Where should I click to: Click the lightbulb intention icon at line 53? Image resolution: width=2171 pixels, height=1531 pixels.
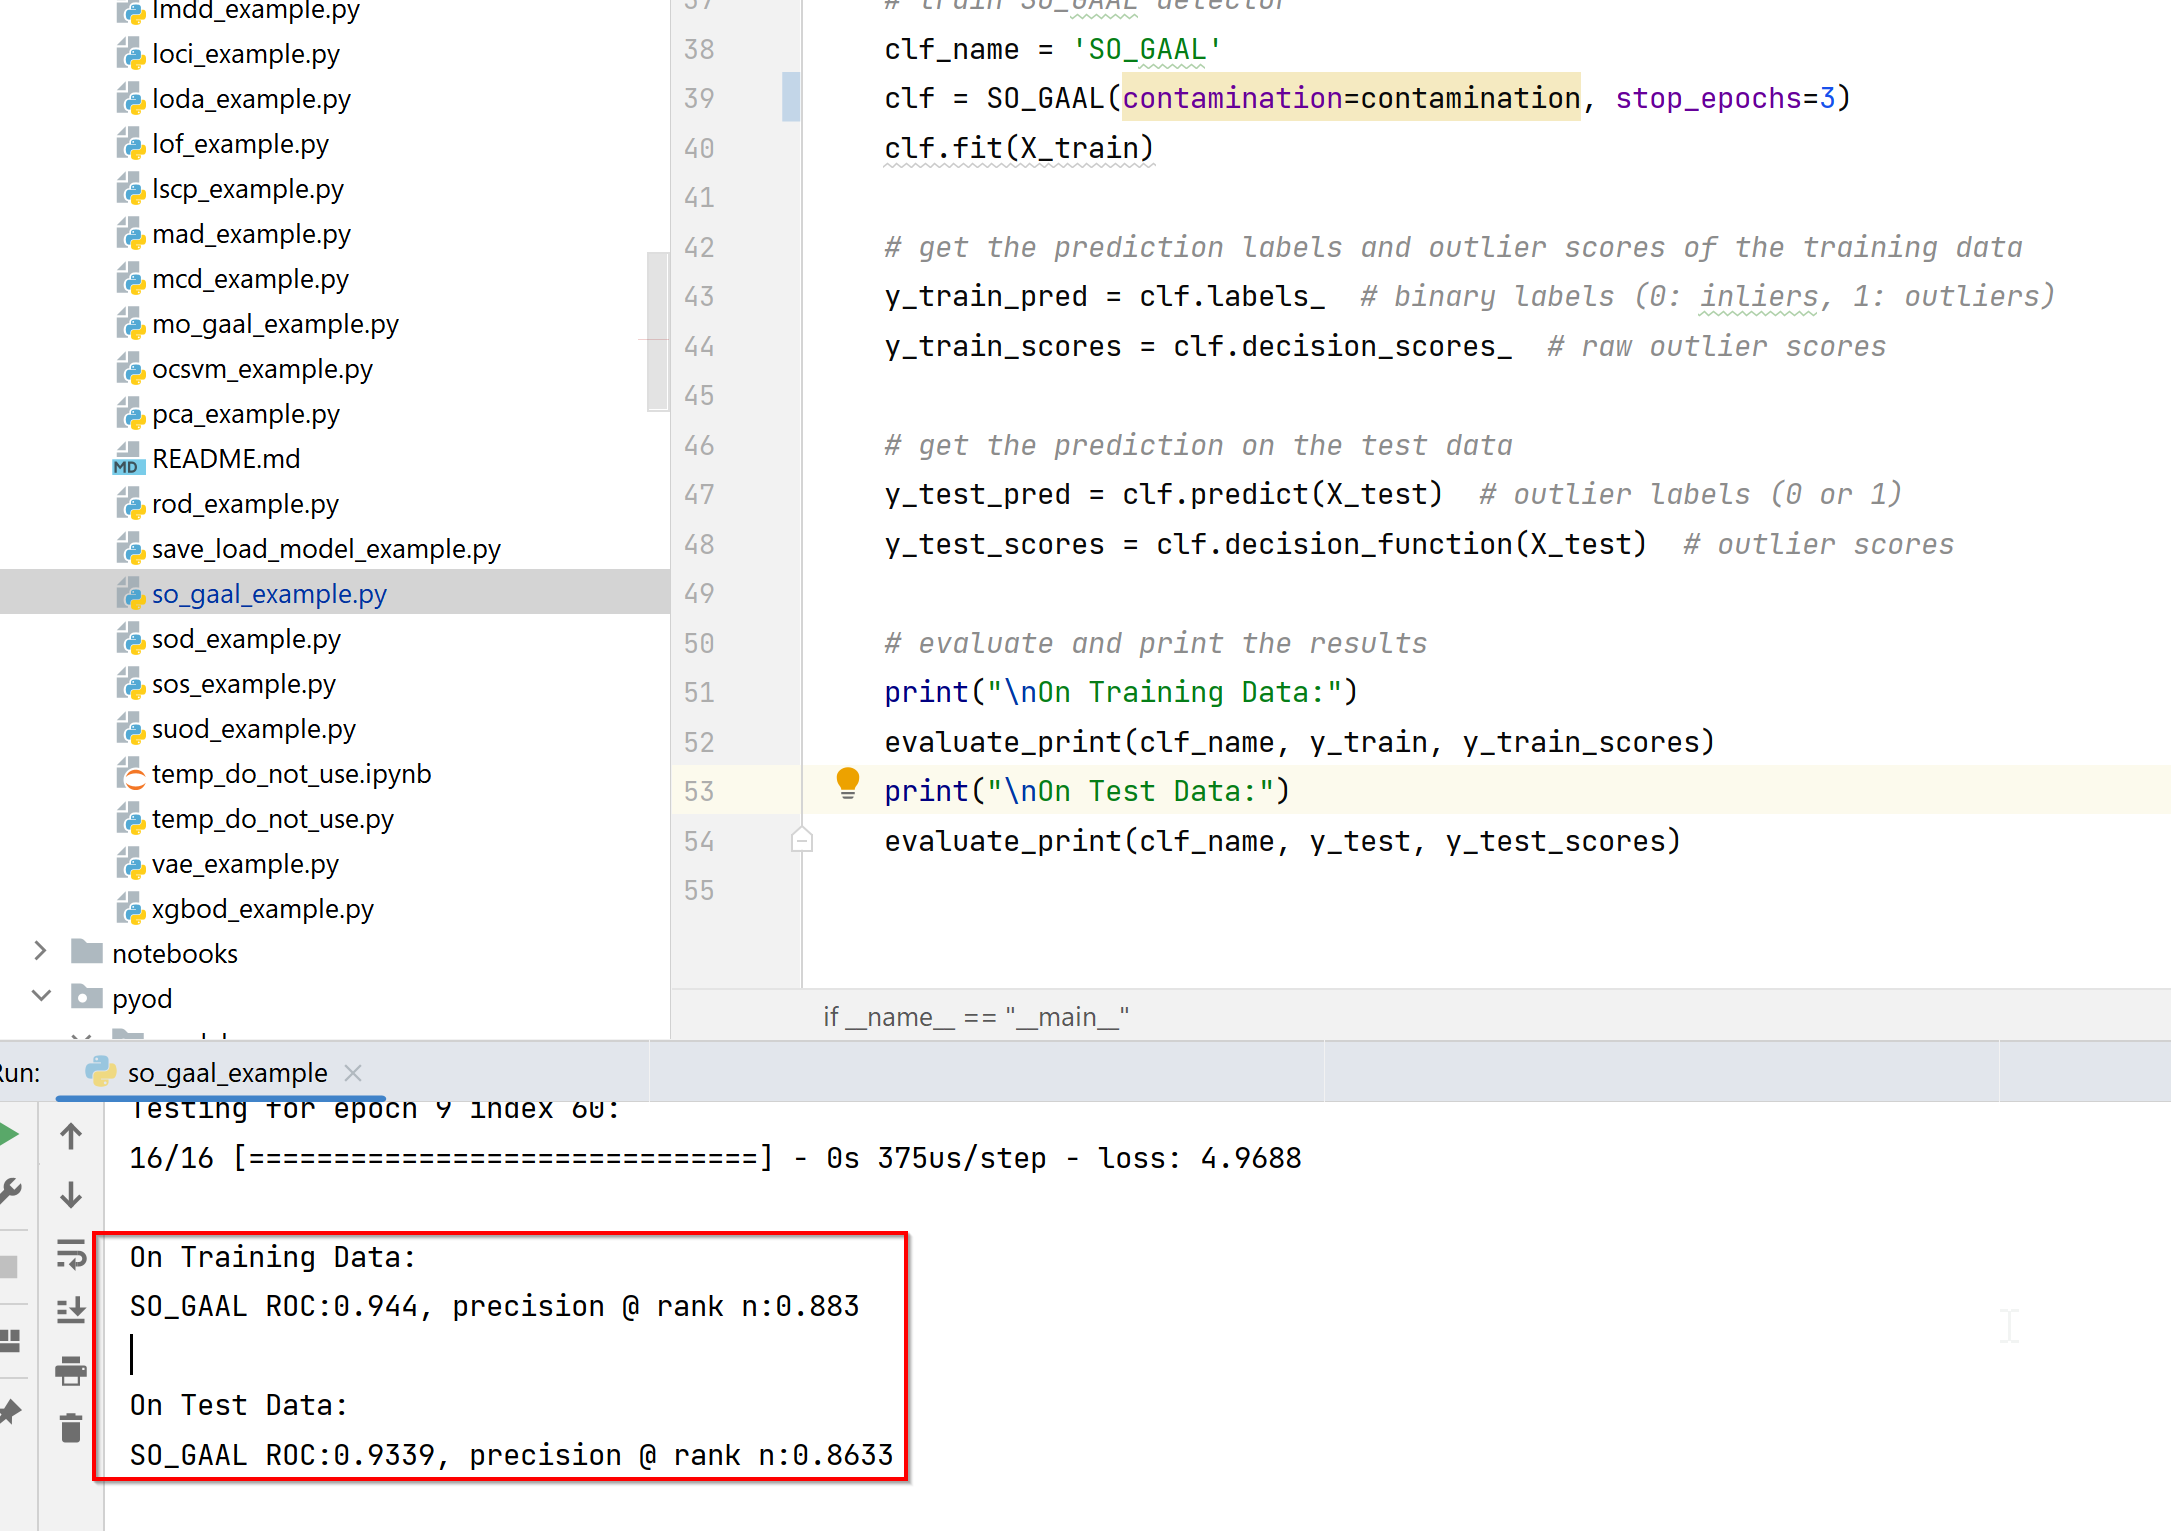tap(848, 786)
